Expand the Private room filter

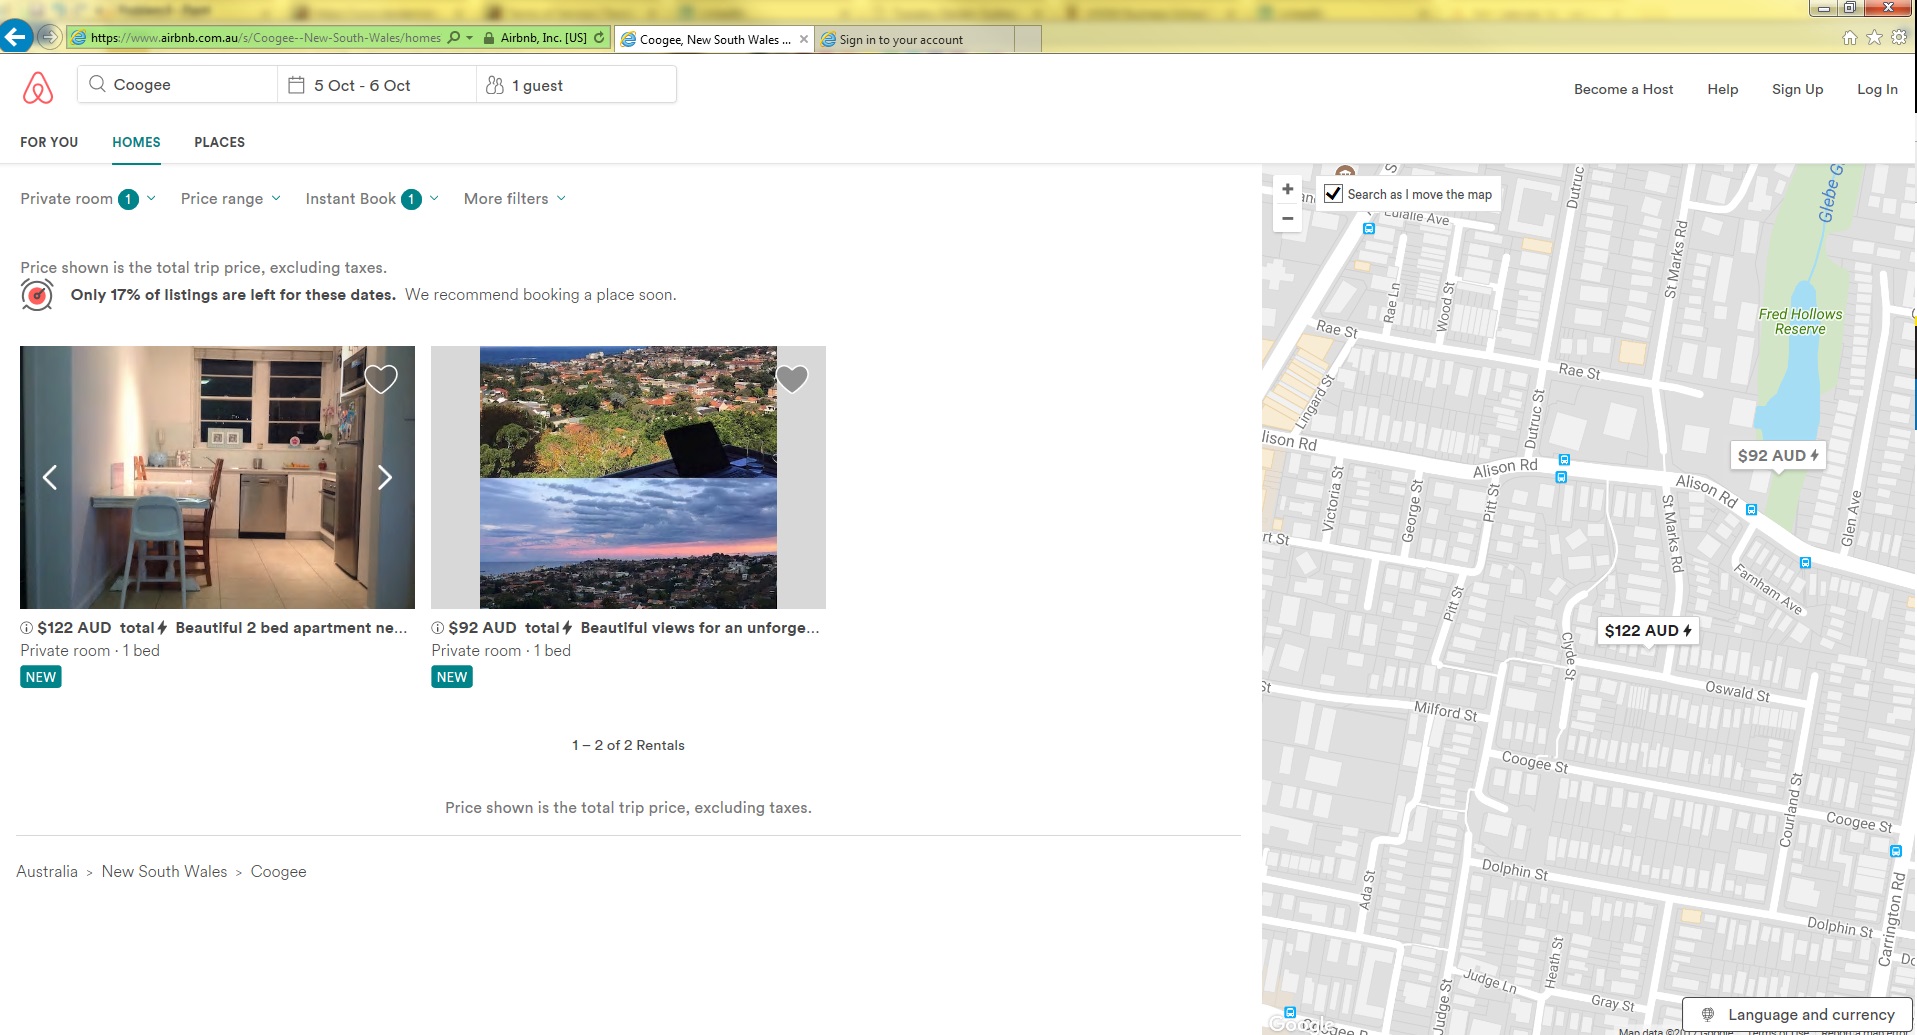pyautogui.click(x=88, y=199)
